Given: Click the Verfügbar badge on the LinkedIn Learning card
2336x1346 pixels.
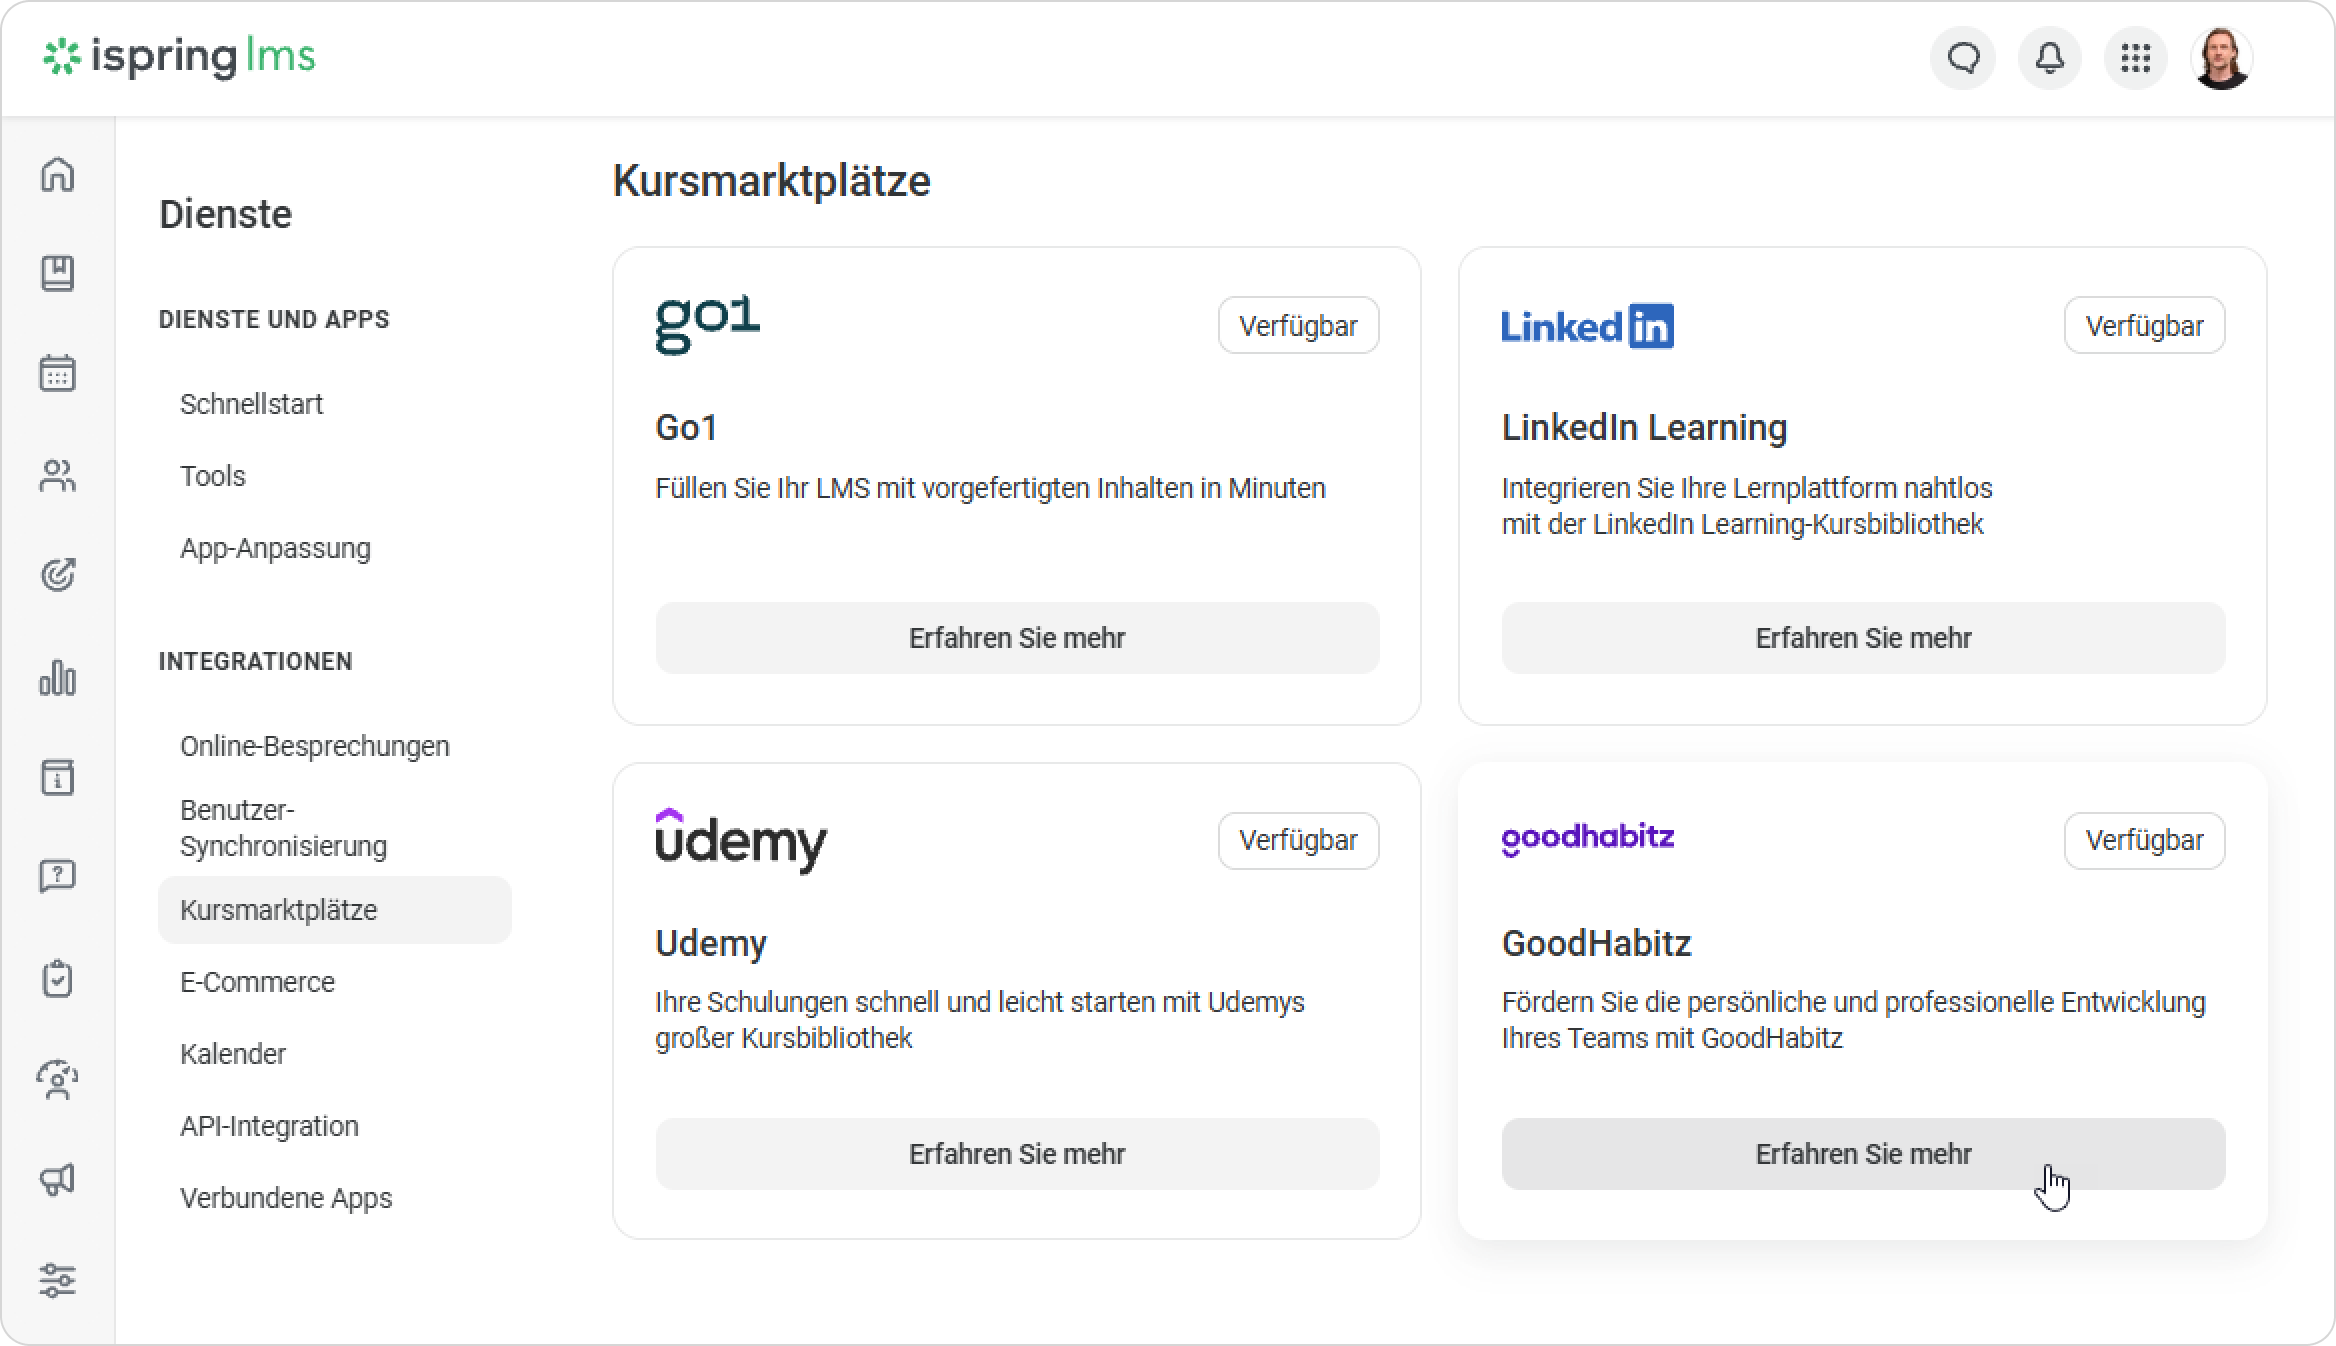Looking at the screenshot, I should [2144, 325].
